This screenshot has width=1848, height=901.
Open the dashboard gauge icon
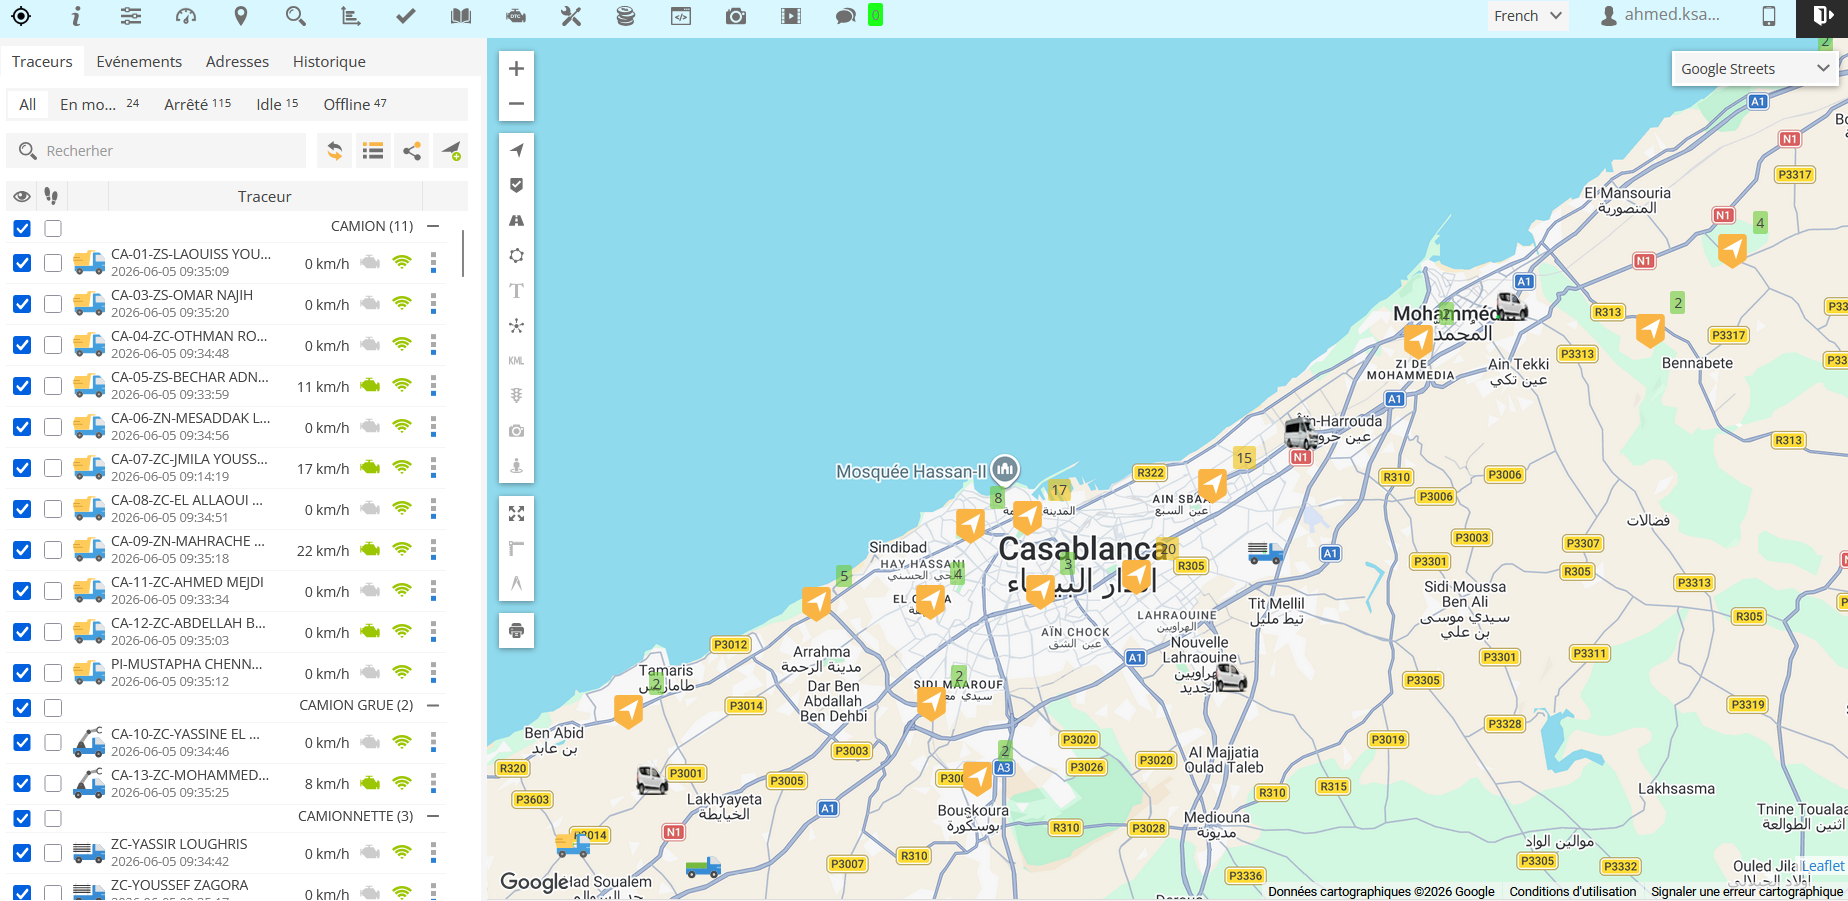(x=186, y=16)
